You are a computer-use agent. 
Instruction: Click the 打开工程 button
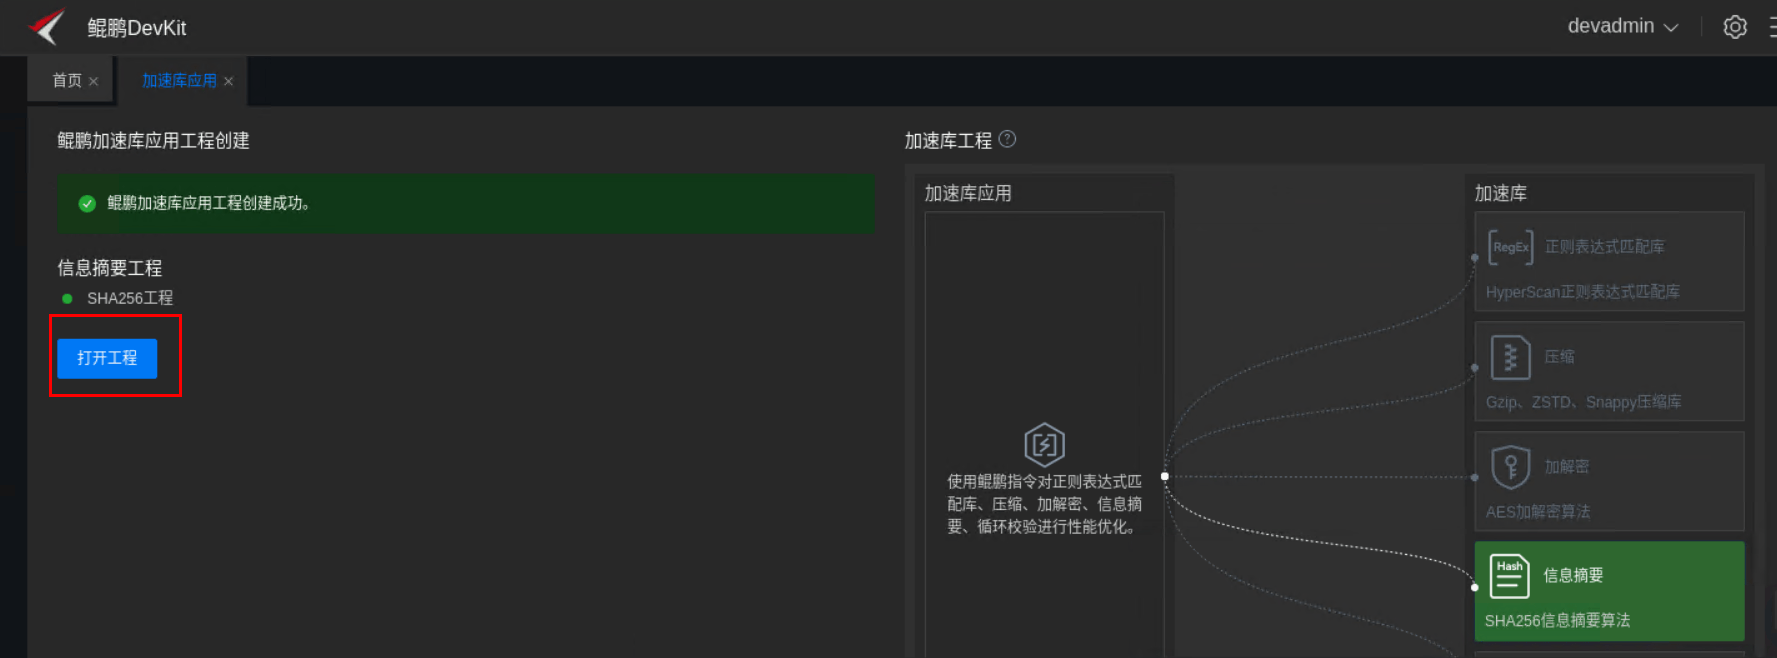coord(107,358)
